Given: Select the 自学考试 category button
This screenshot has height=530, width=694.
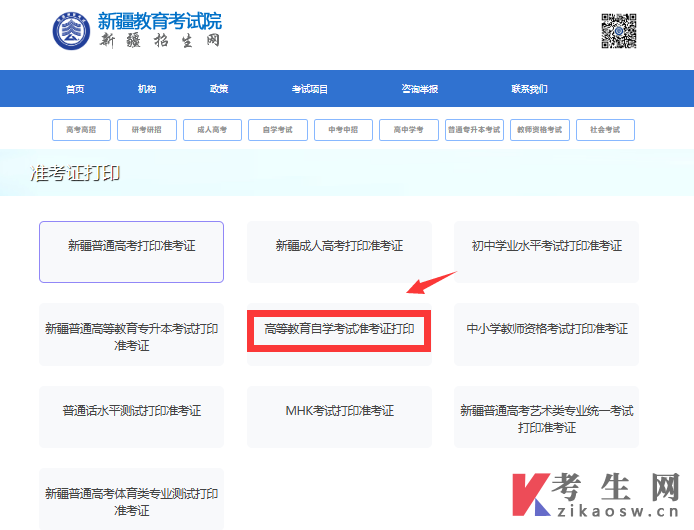Looking at the screenshot, I should click(x=278, y=130).
